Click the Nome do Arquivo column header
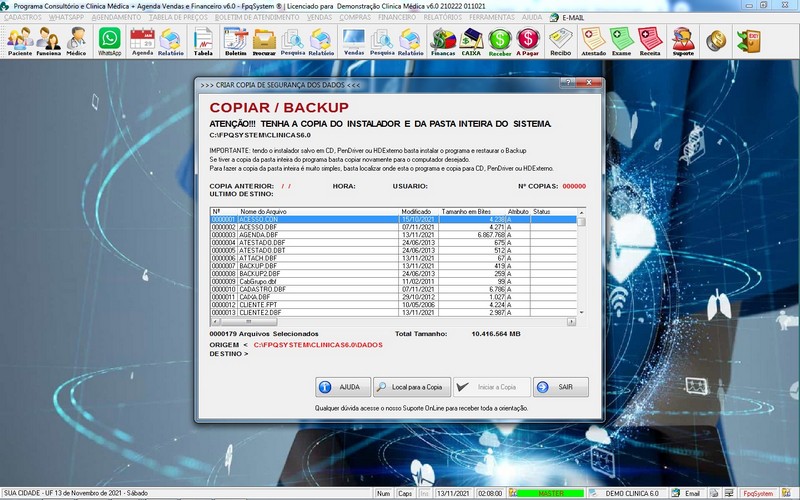 coord(318,211)
